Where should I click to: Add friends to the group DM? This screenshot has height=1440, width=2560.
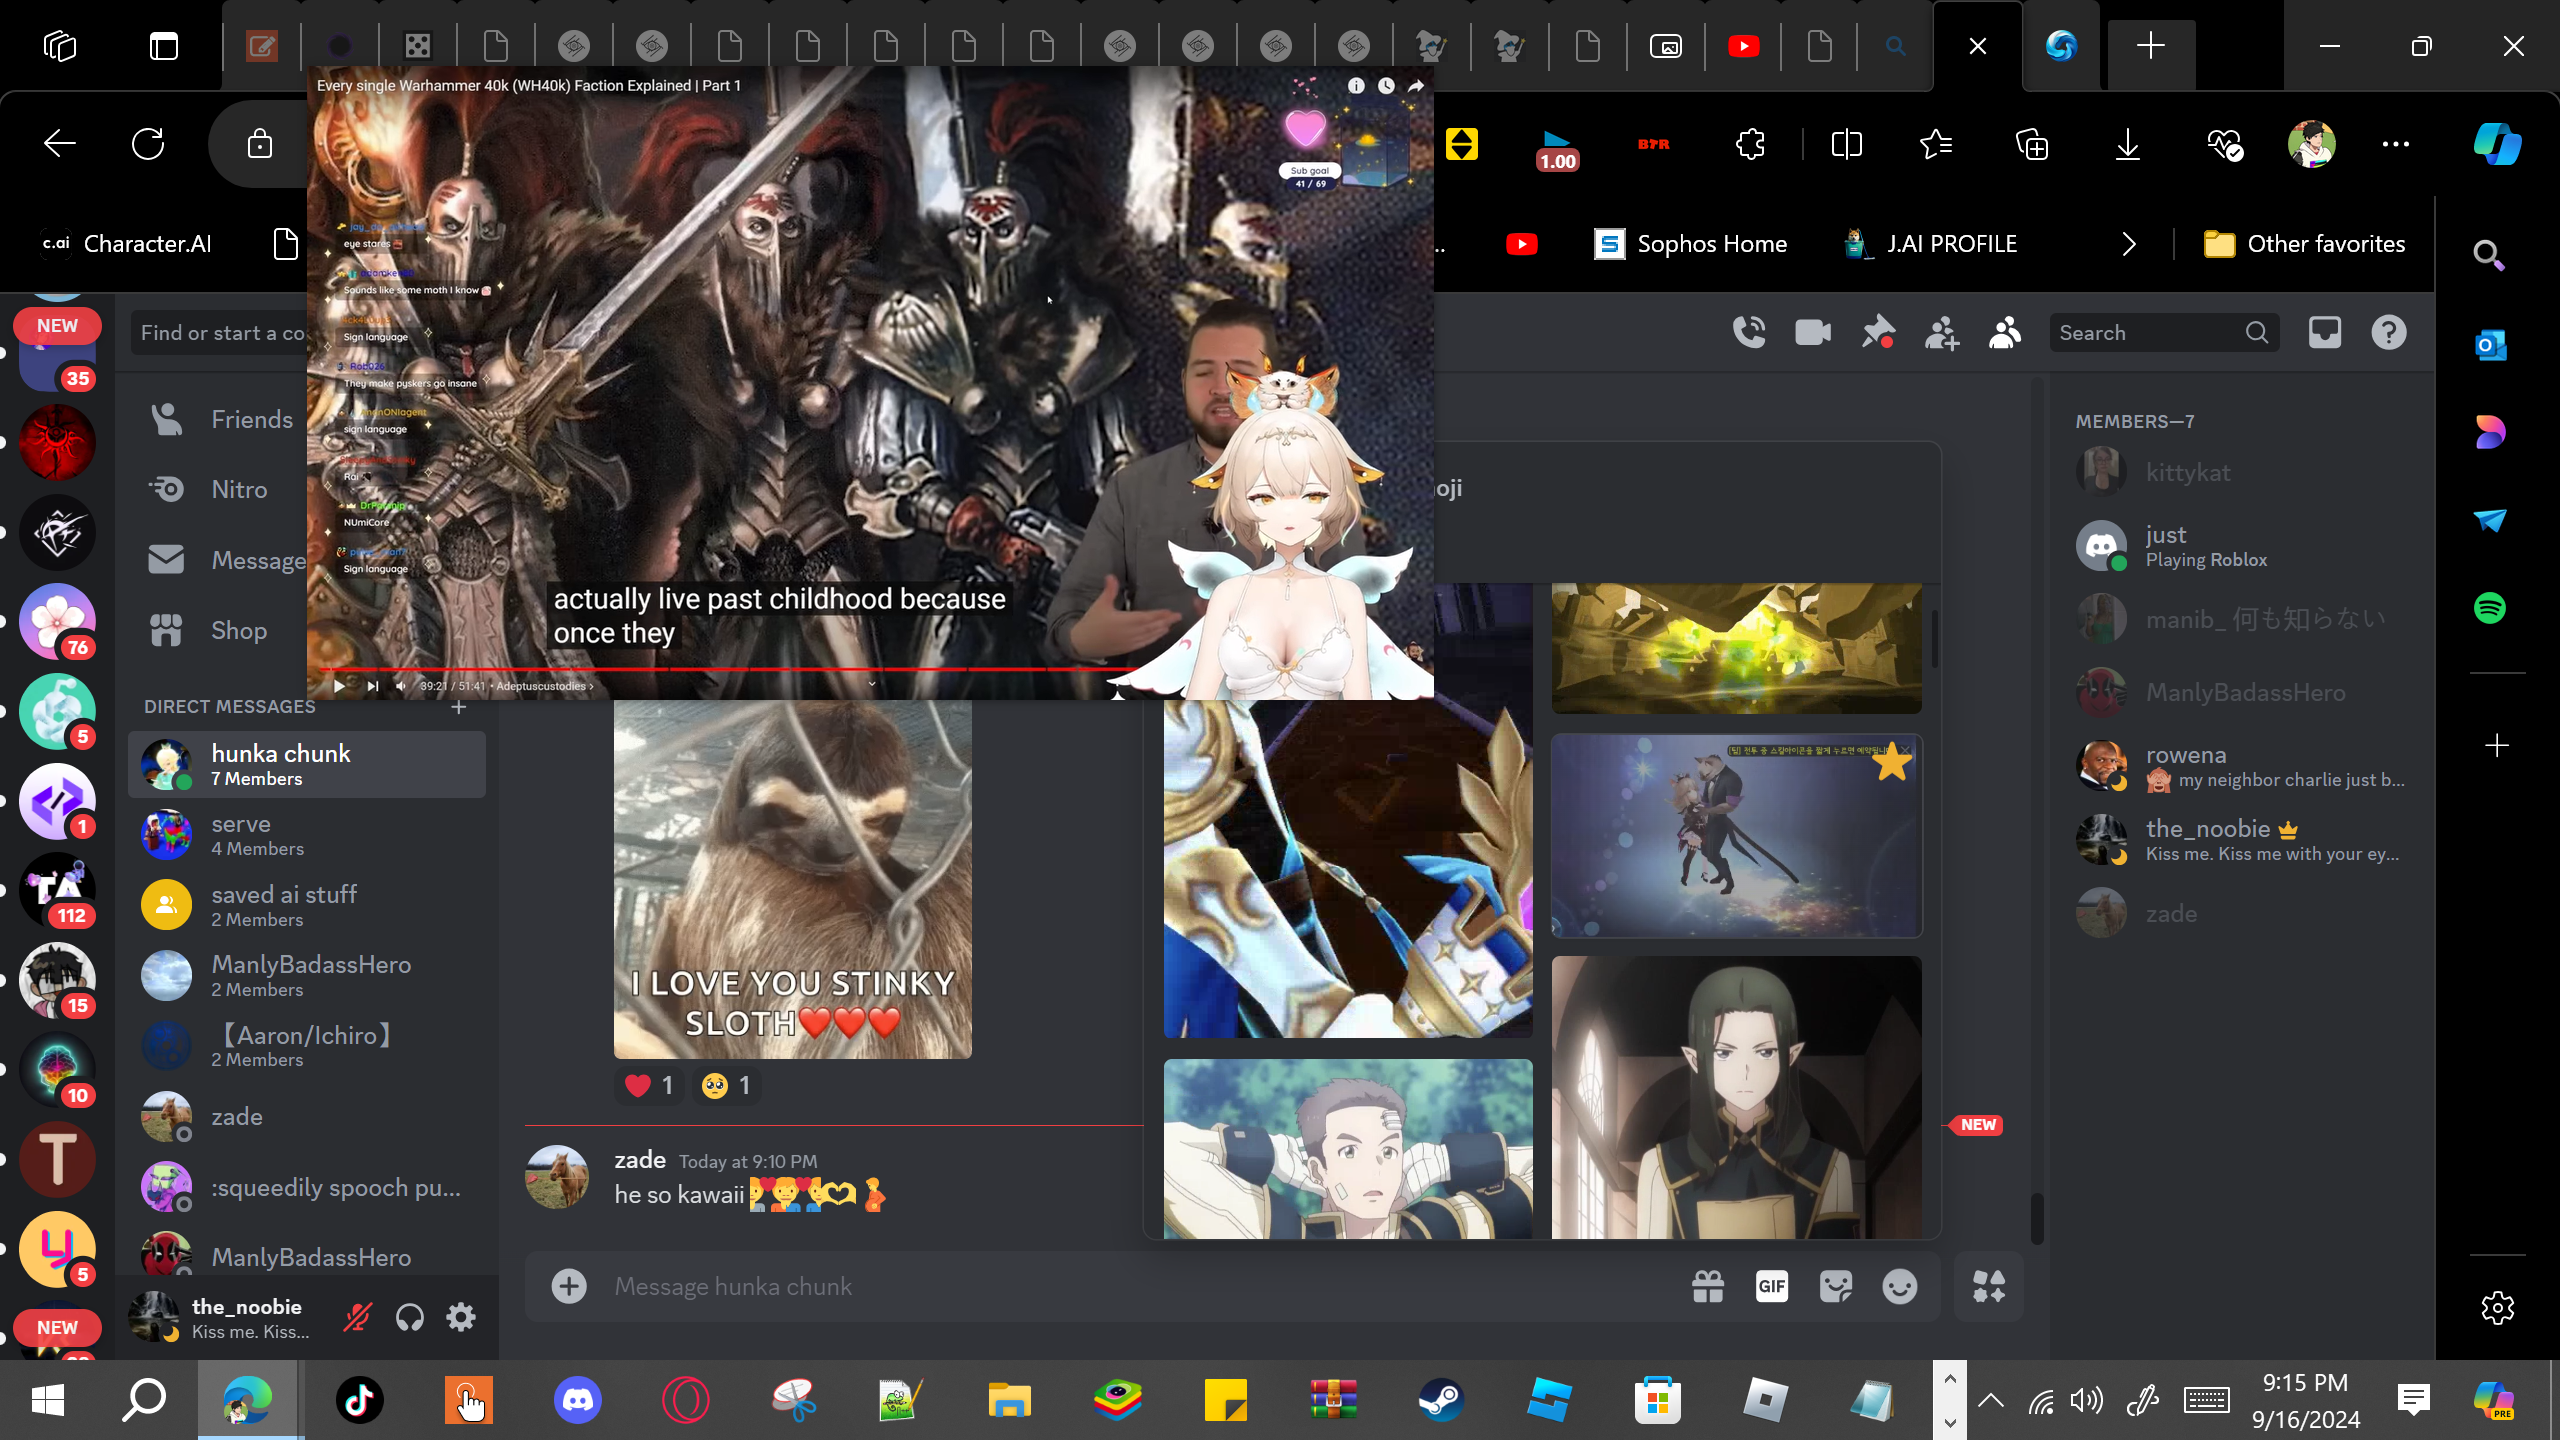coord(1941,333)
